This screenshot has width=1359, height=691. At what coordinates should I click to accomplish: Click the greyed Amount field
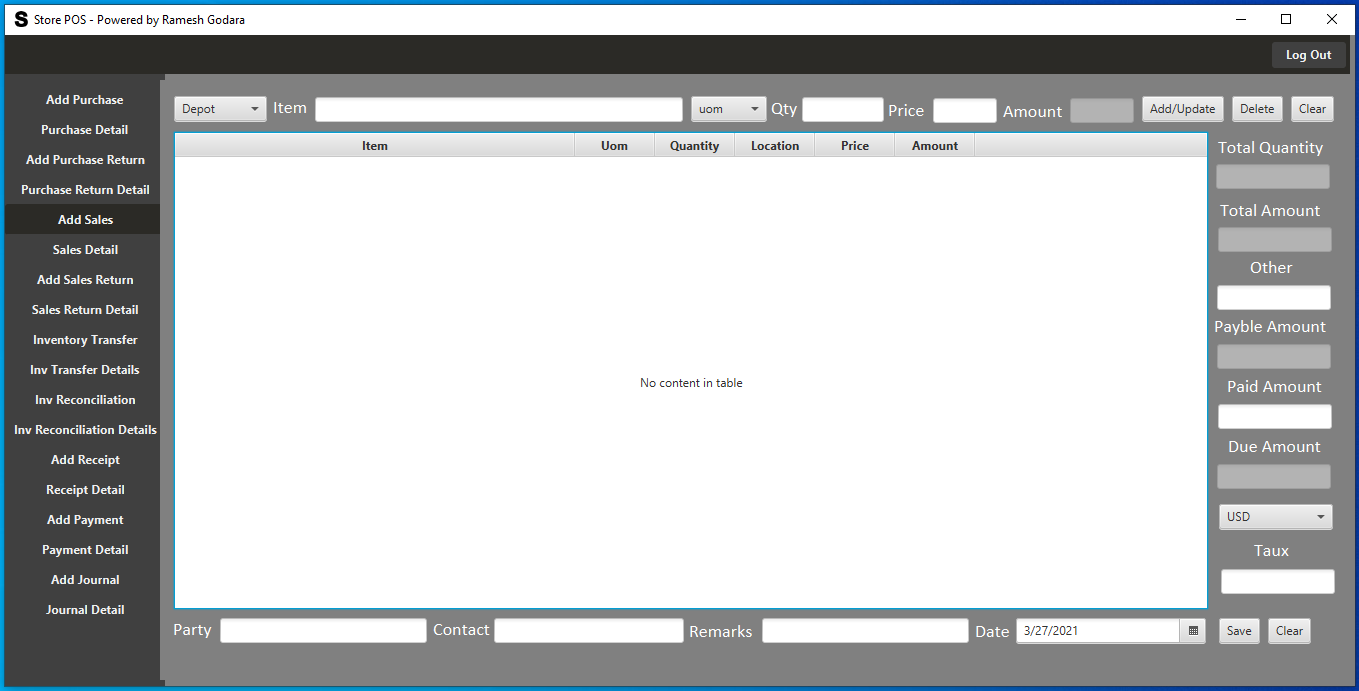click(x=1102, y=110)
